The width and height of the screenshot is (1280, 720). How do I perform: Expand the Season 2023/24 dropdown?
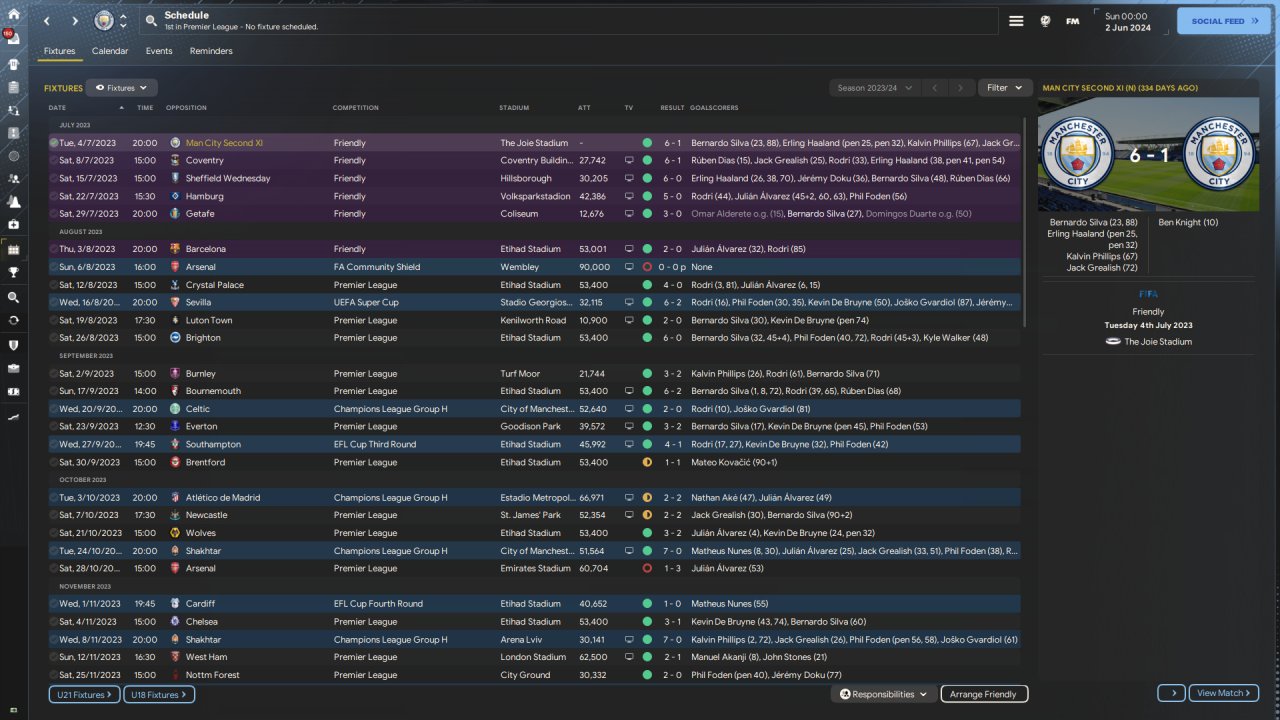(875, 88)
